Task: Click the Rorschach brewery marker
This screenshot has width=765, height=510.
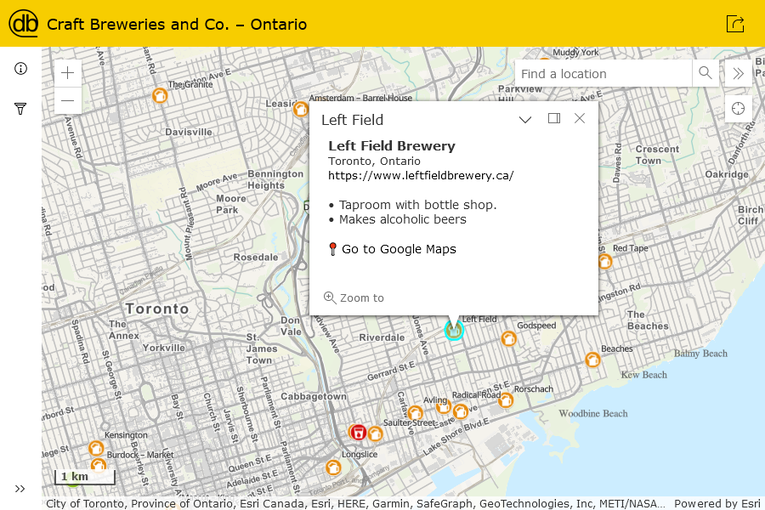Action: tap(506, 400)
